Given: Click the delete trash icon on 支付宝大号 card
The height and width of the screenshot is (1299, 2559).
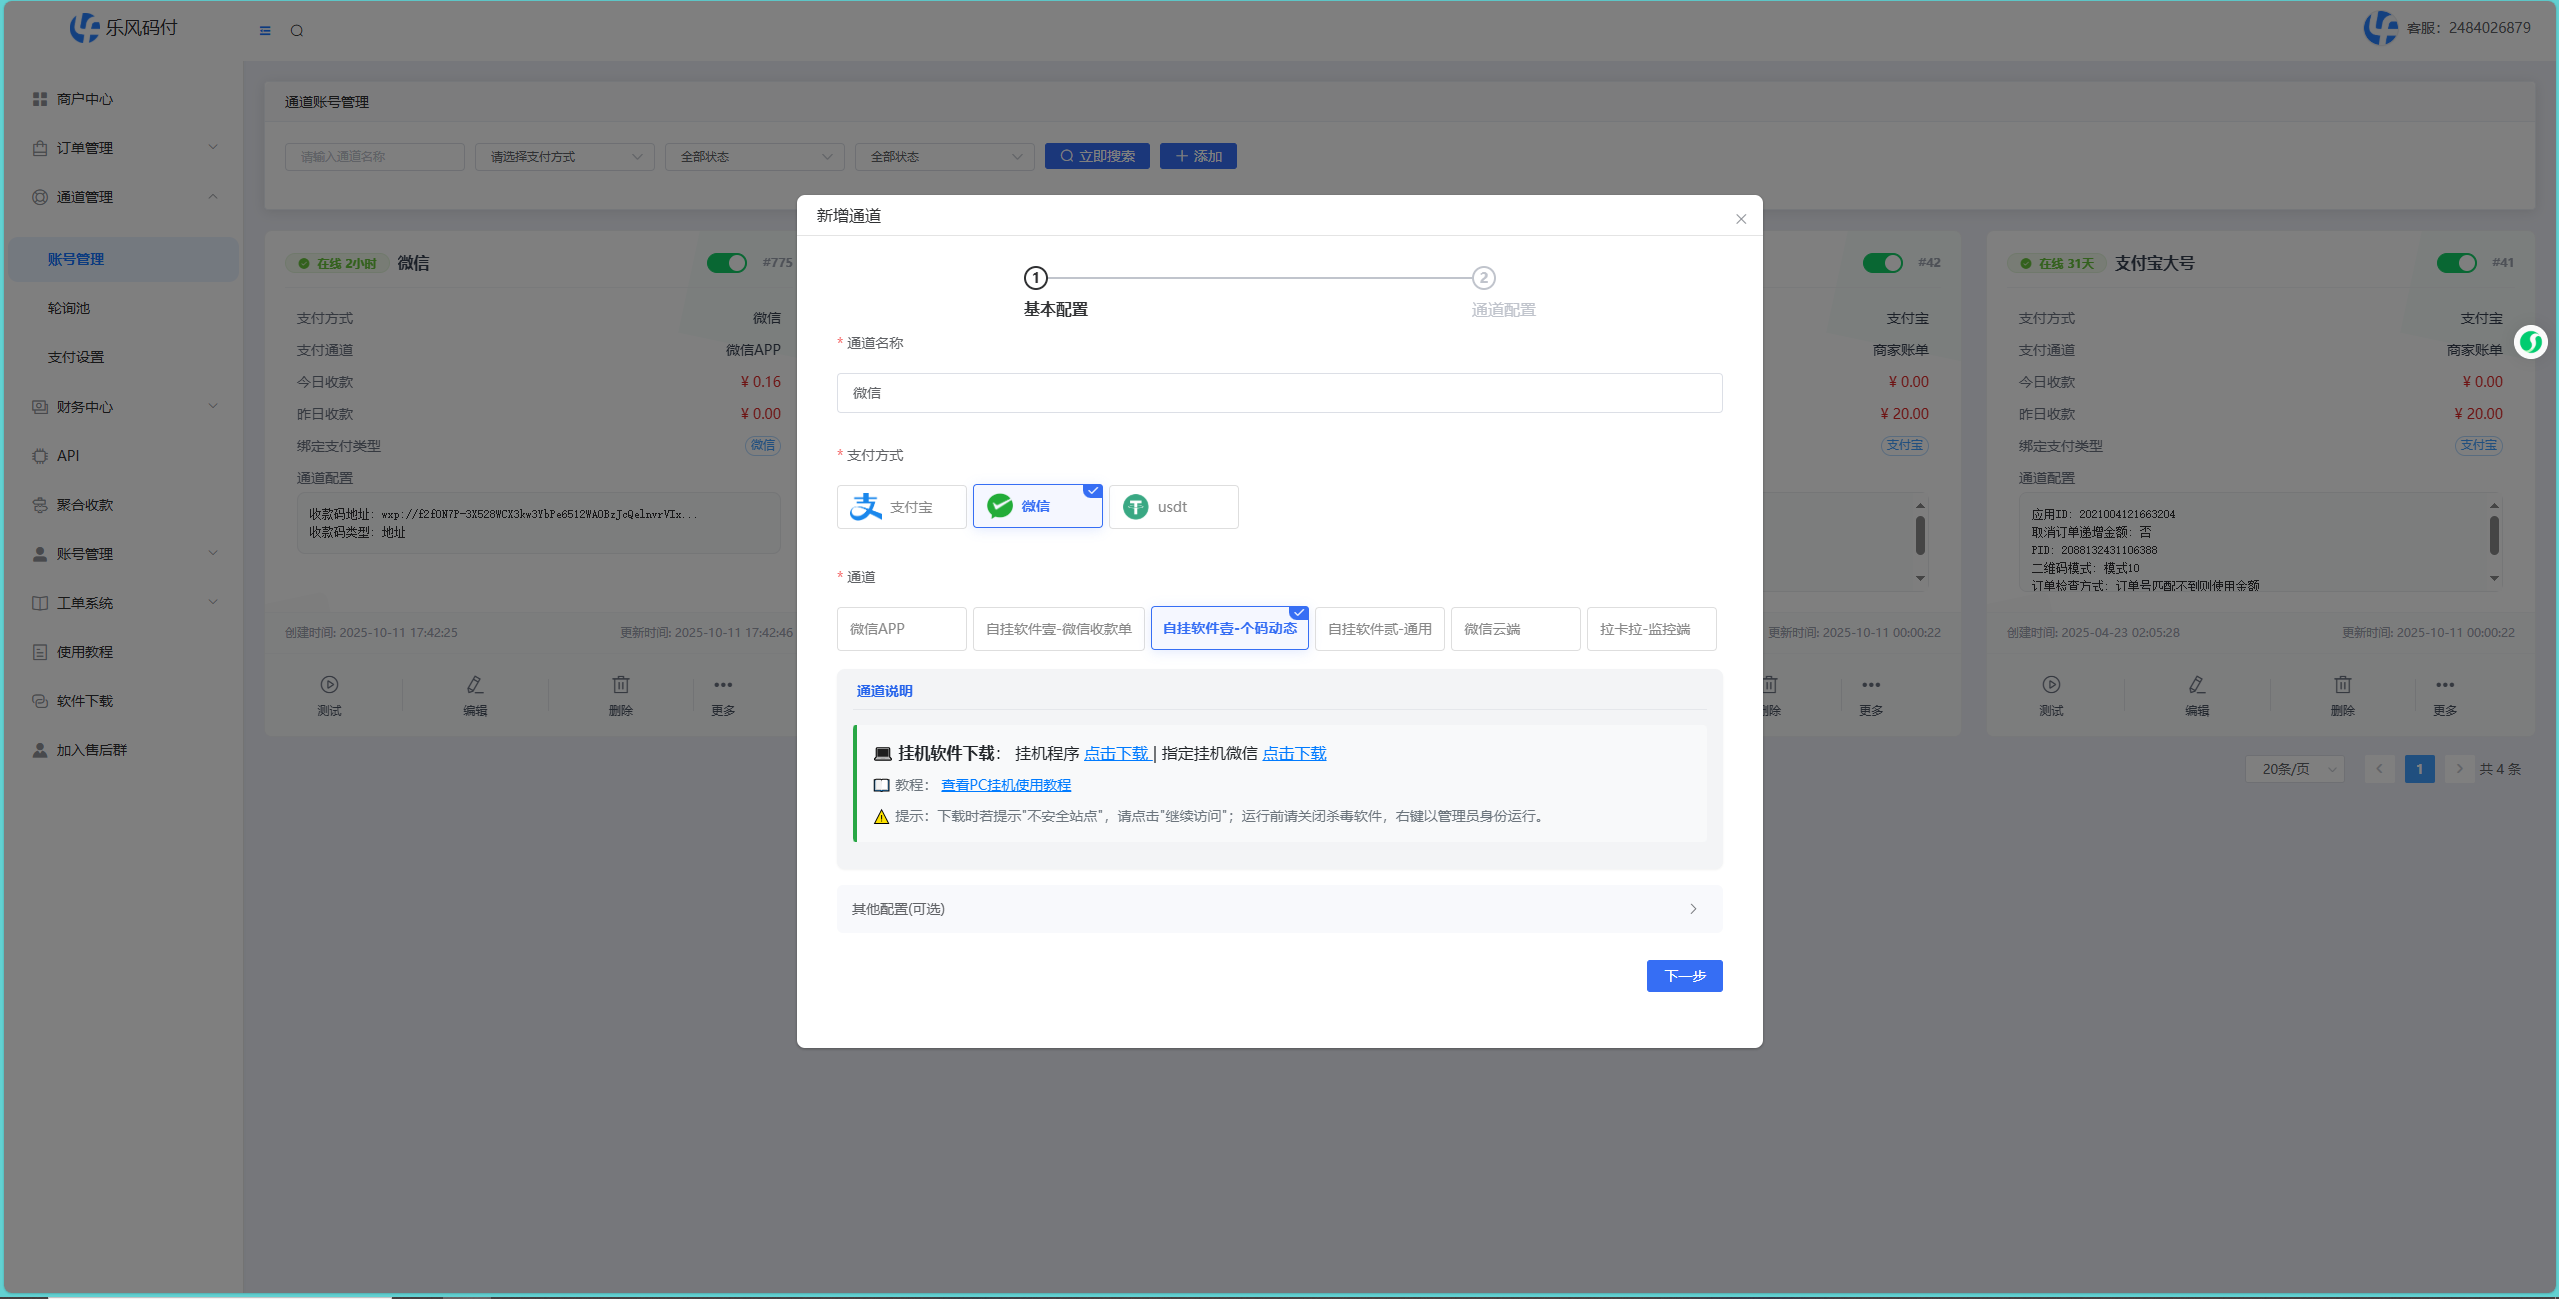Looking at the screenshot, I should coord(2342,685).
